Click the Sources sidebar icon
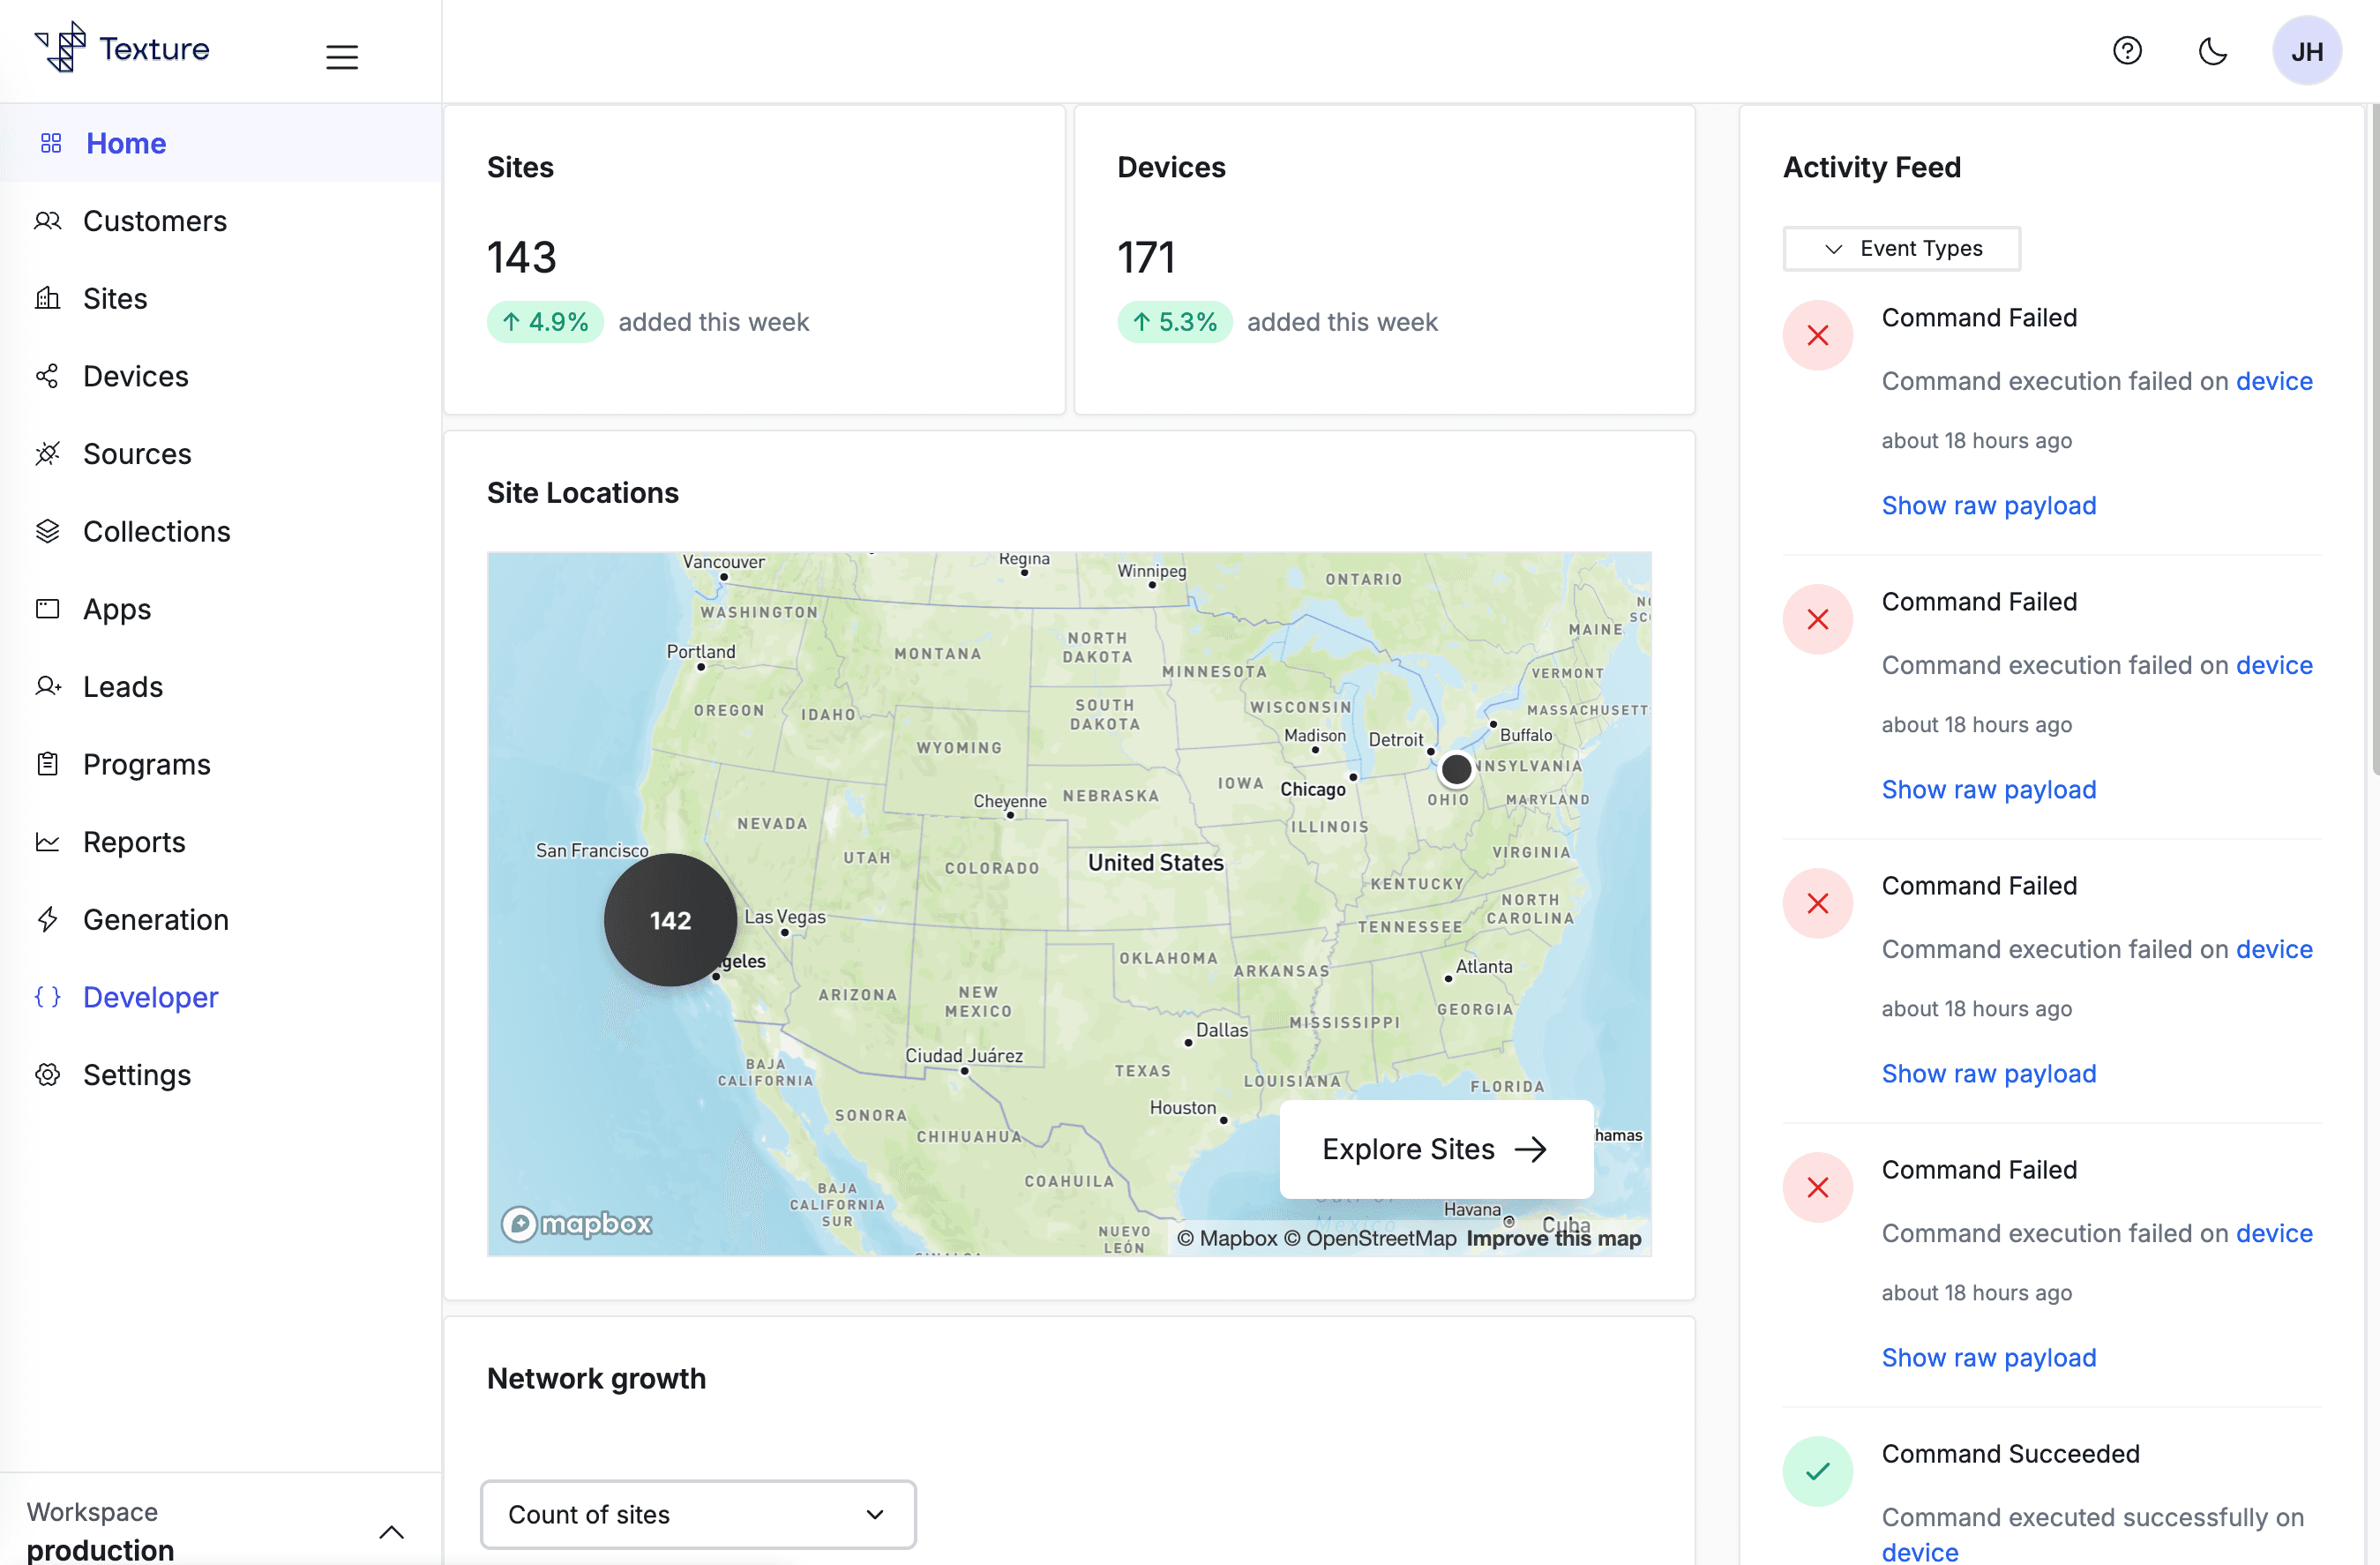 coord(48,454)
